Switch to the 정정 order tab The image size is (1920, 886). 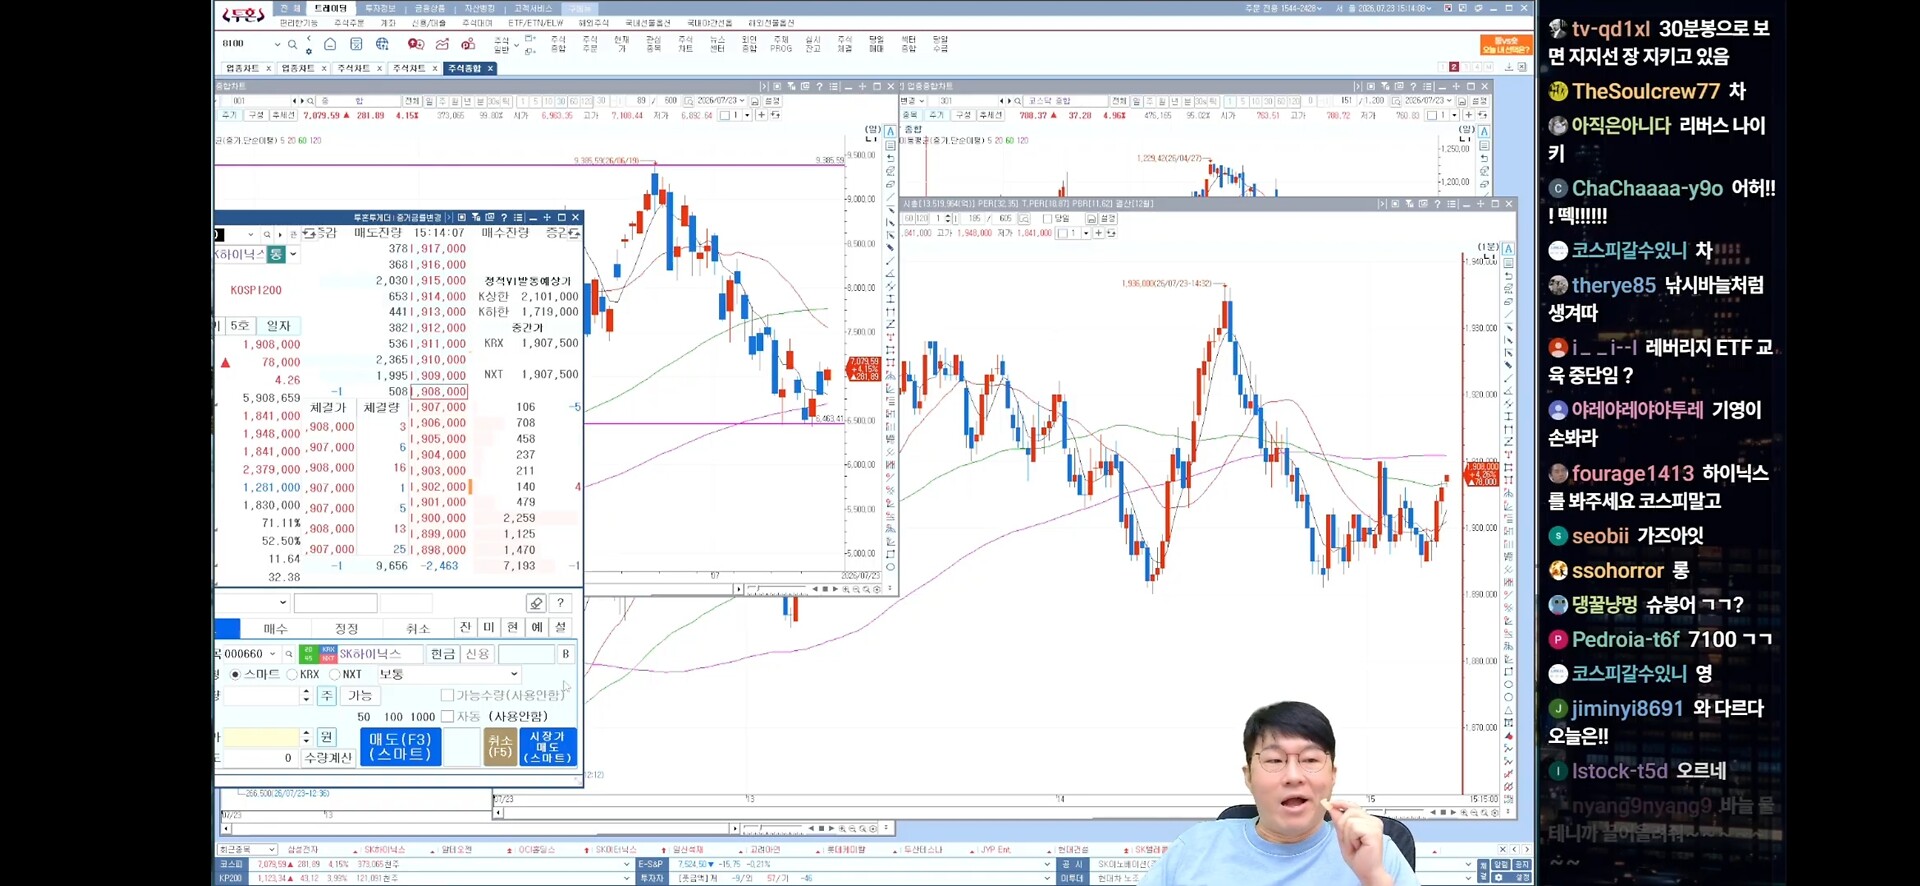click(347, 628)
